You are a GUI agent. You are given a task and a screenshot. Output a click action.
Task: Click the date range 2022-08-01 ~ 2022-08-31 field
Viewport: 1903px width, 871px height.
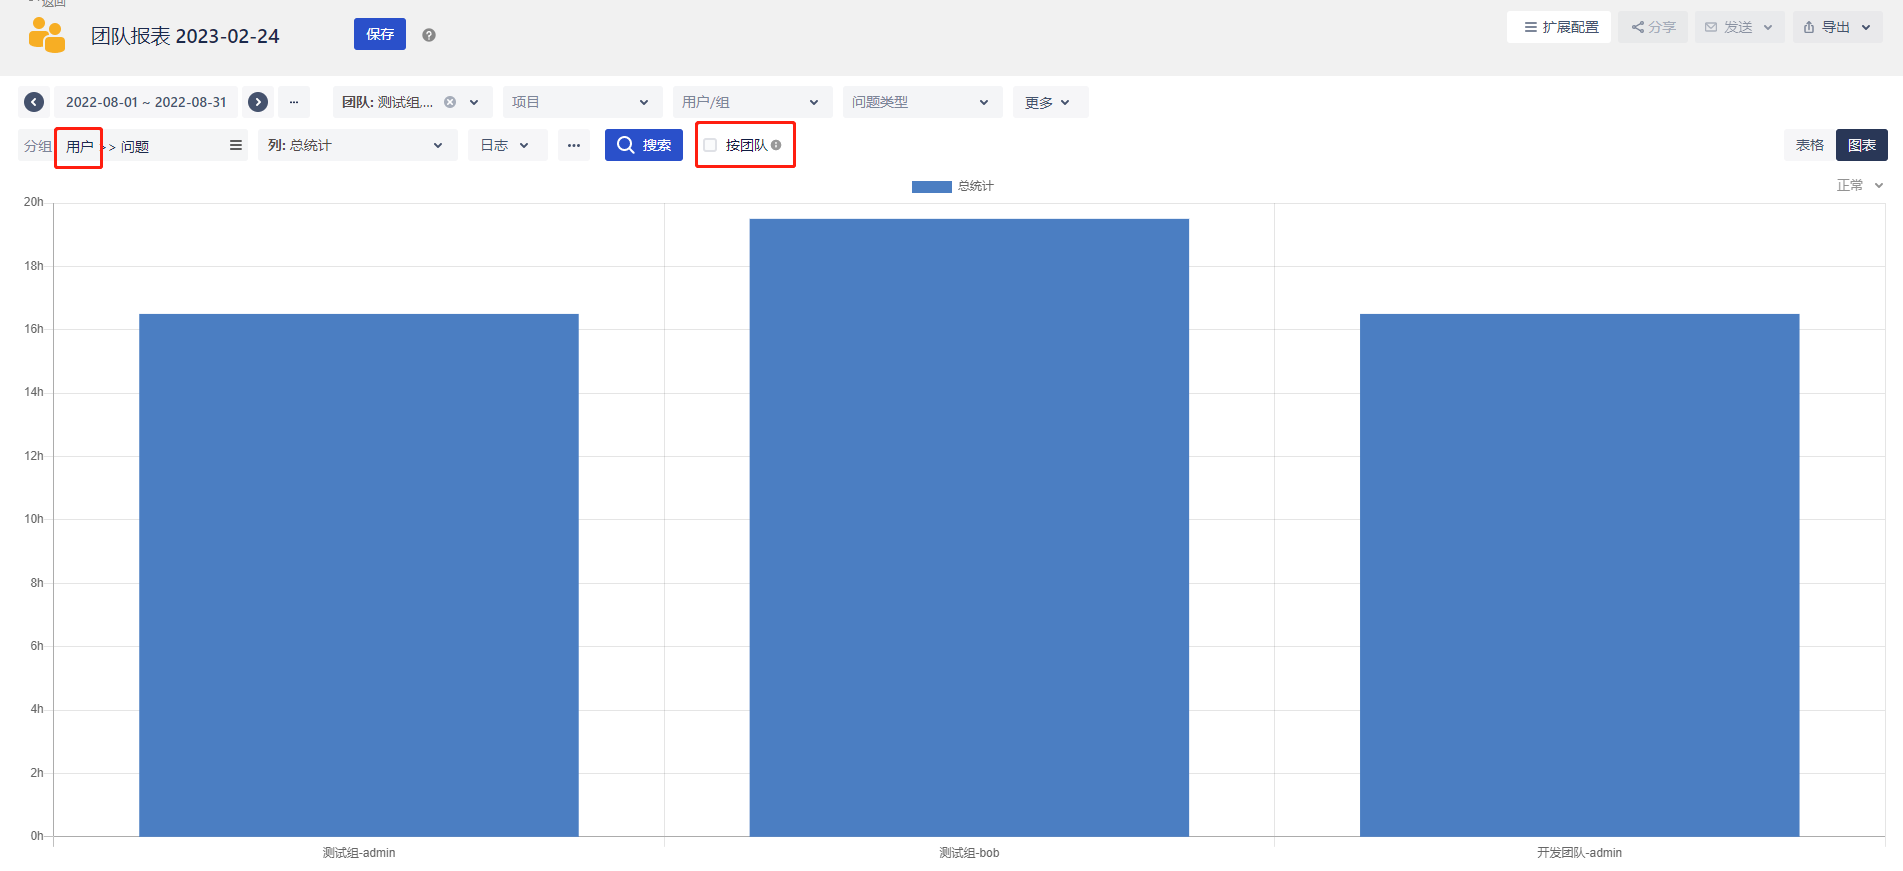(x=146, y=102)
